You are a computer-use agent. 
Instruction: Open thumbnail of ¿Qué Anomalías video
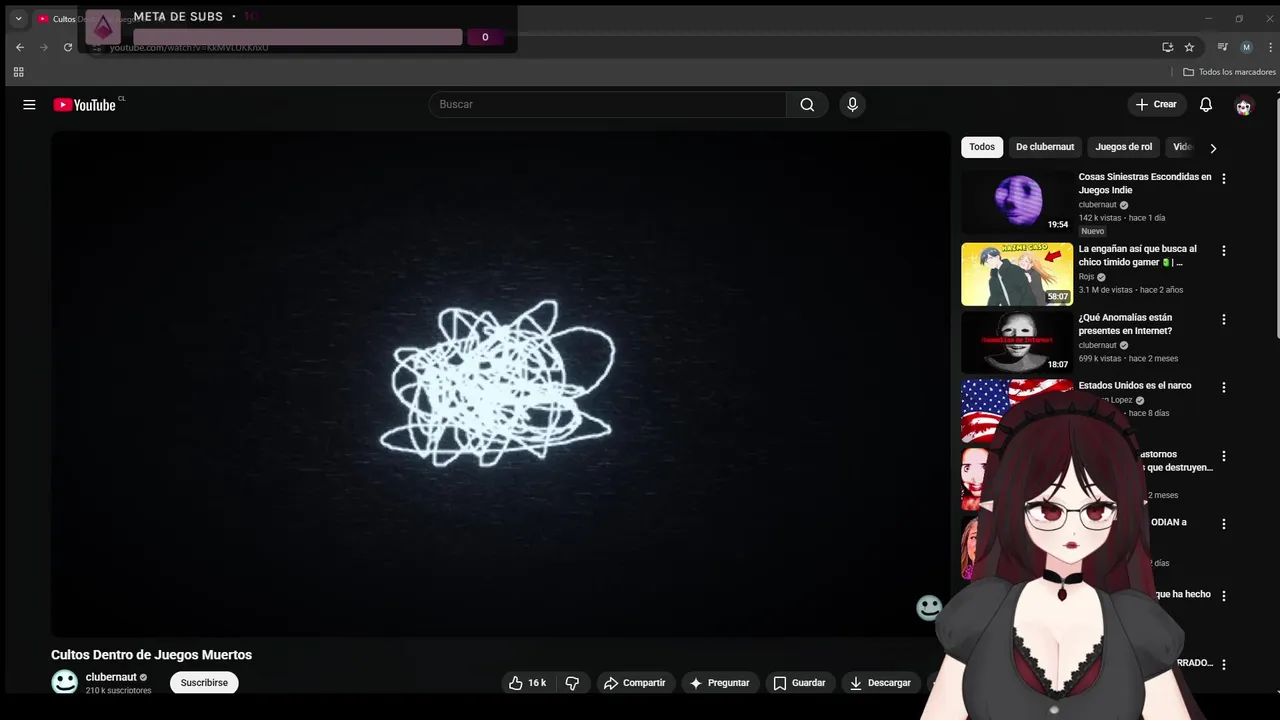[x=1017, y=343]
